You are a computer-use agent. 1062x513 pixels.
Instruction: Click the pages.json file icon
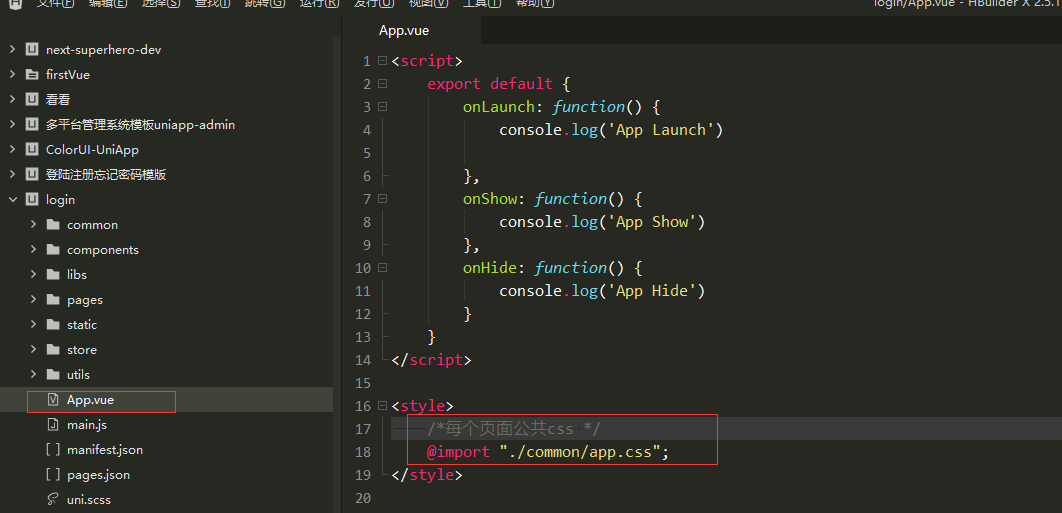pos(53,475)
